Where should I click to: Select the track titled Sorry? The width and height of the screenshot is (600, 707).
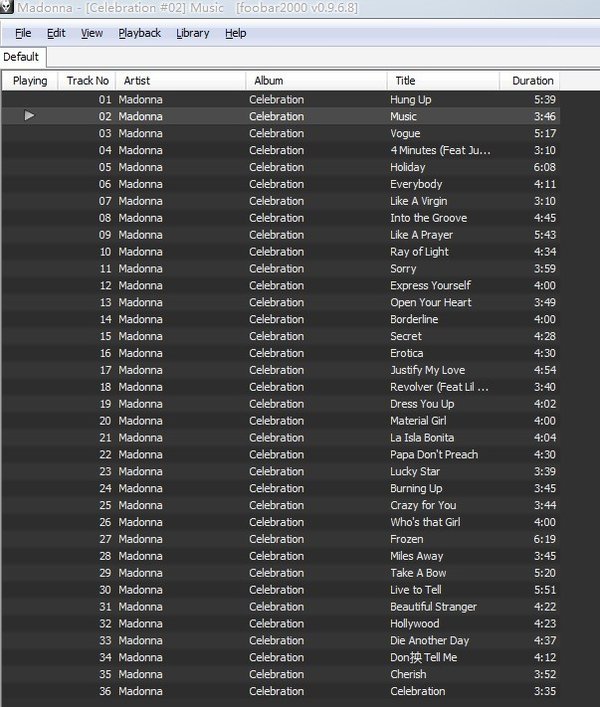coord(281,268)
